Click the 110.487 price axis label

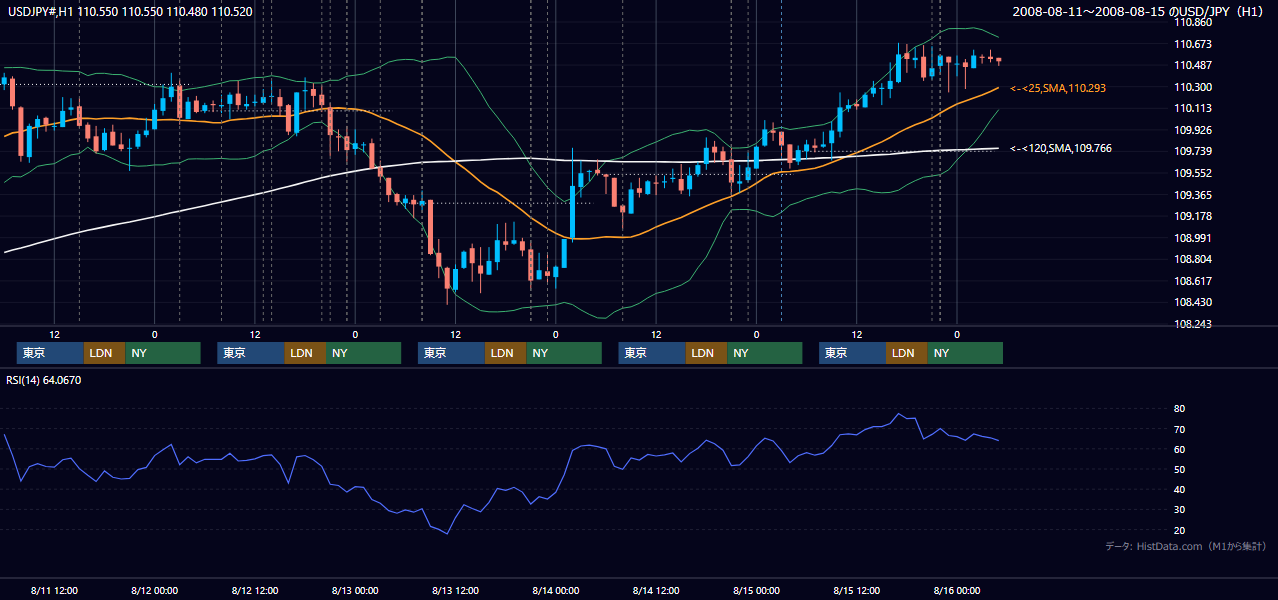[x=1194, y=65]
